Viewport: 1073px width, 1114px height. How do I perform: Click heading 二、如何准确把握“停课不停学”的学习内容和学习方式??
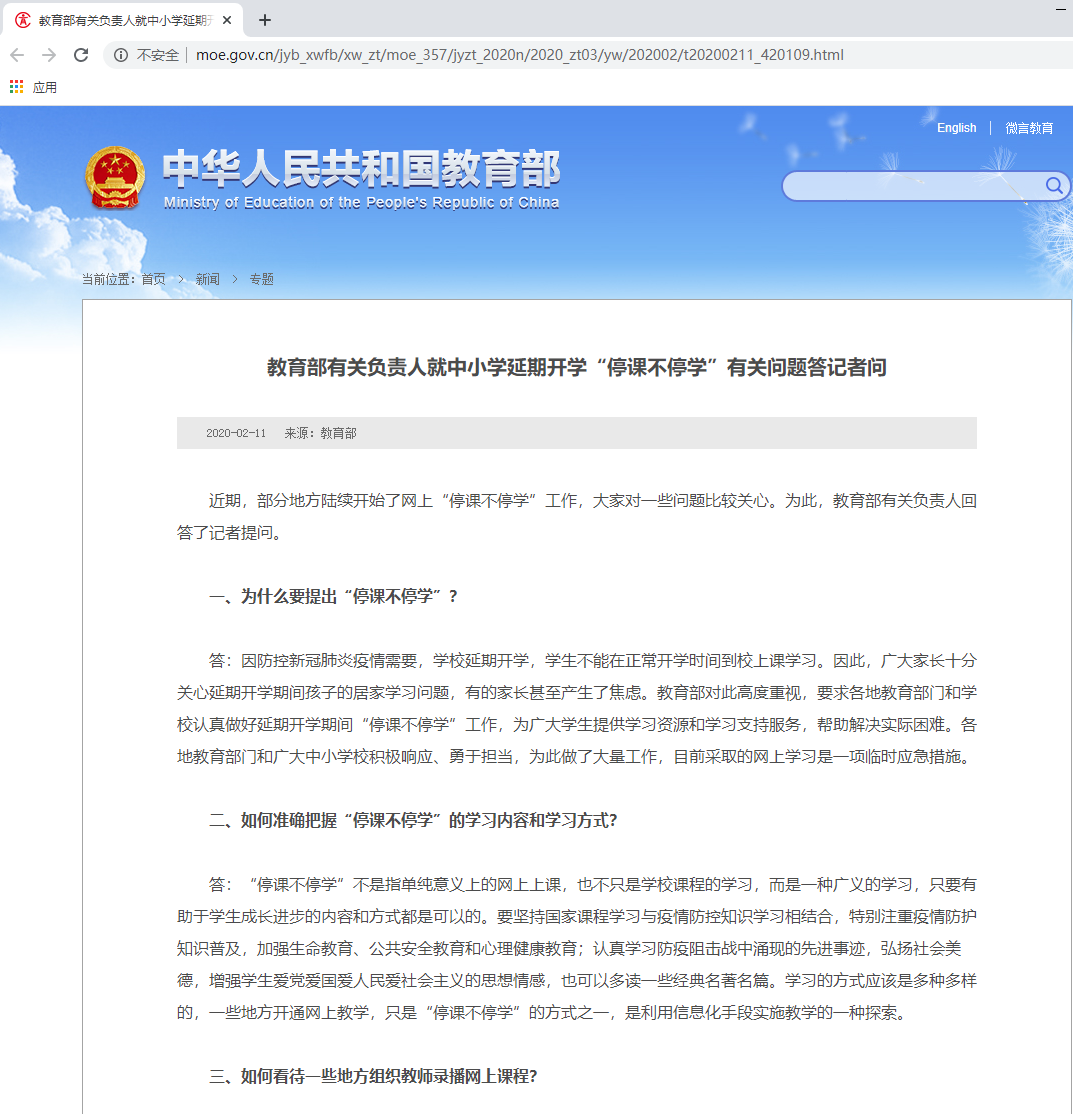coord(413,821)
